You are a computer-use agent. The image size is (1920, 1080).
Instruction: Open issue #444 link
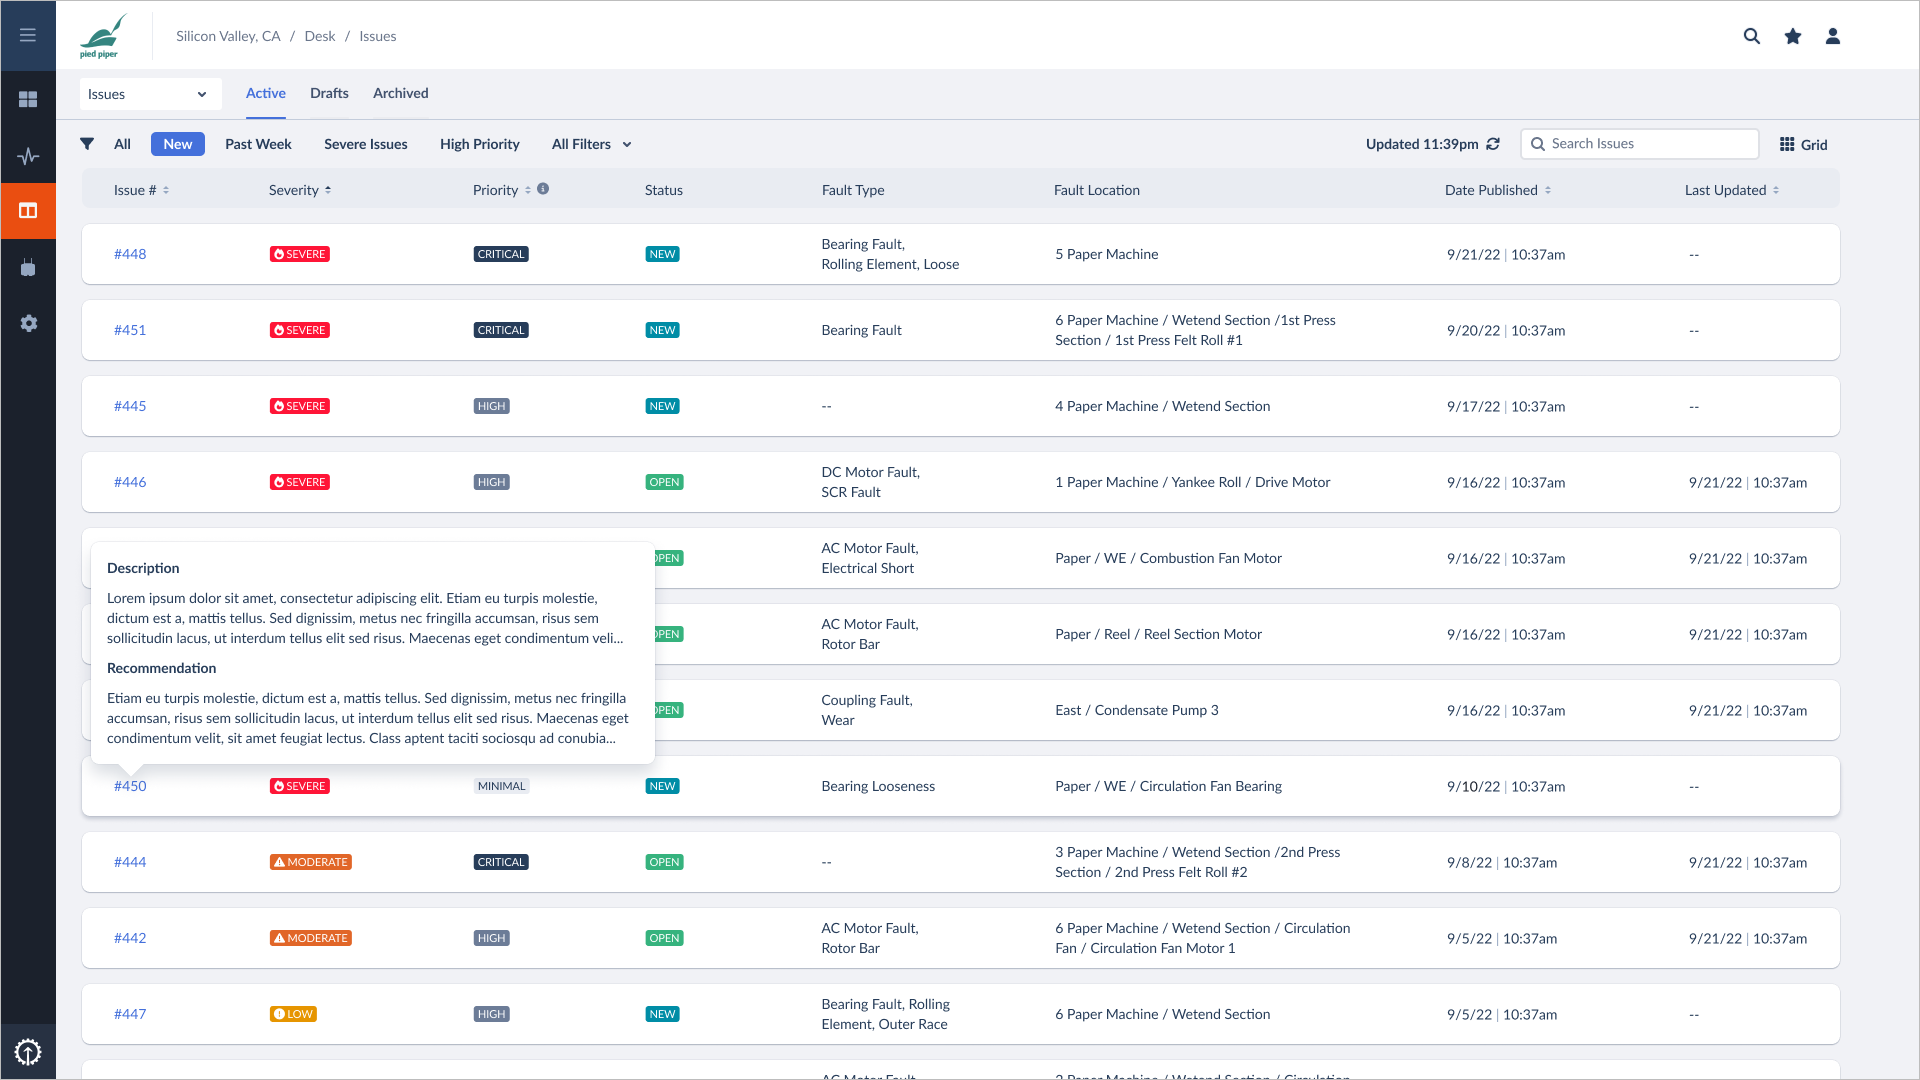[x=130, y=862]
